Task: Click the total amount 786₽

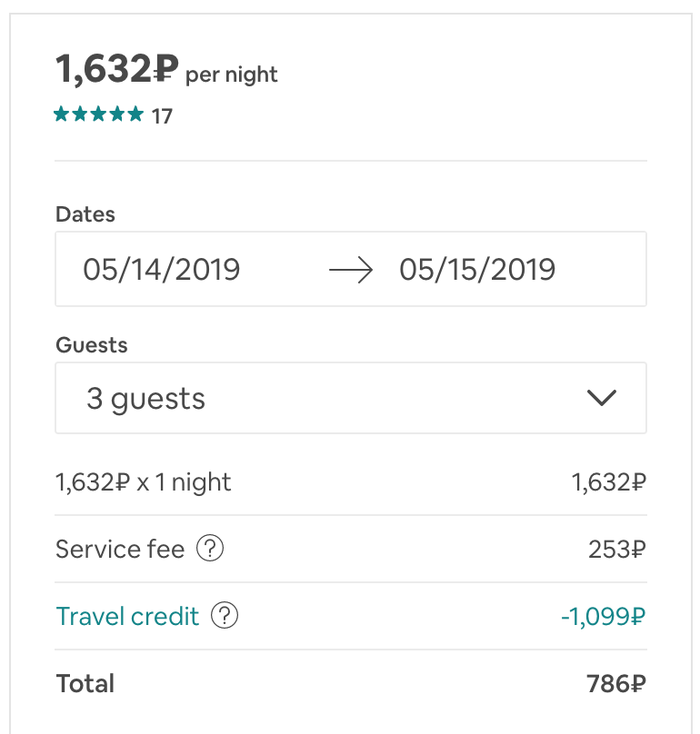Action: (x=616, y=684)
